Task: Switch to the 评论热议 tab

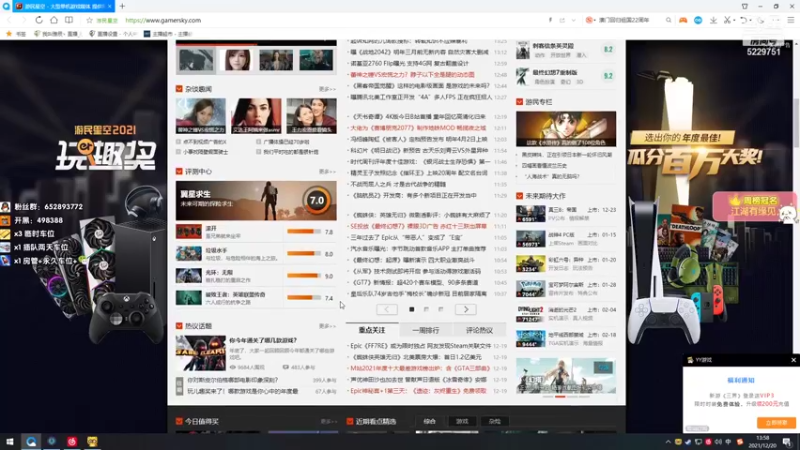Action: (x=479, y=330)
